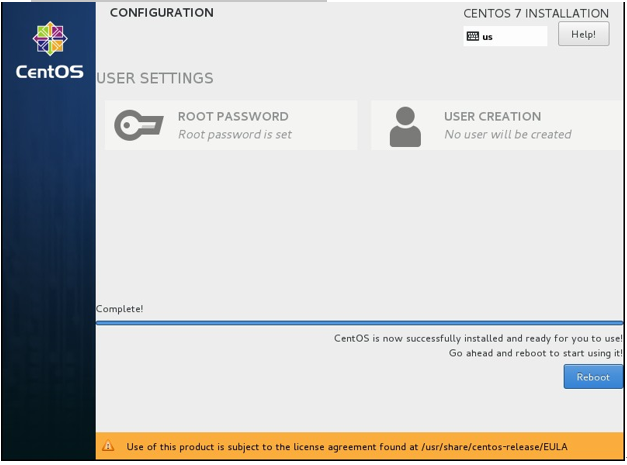
Task: Select the us keyboard layout field
Action: point(505,36)
